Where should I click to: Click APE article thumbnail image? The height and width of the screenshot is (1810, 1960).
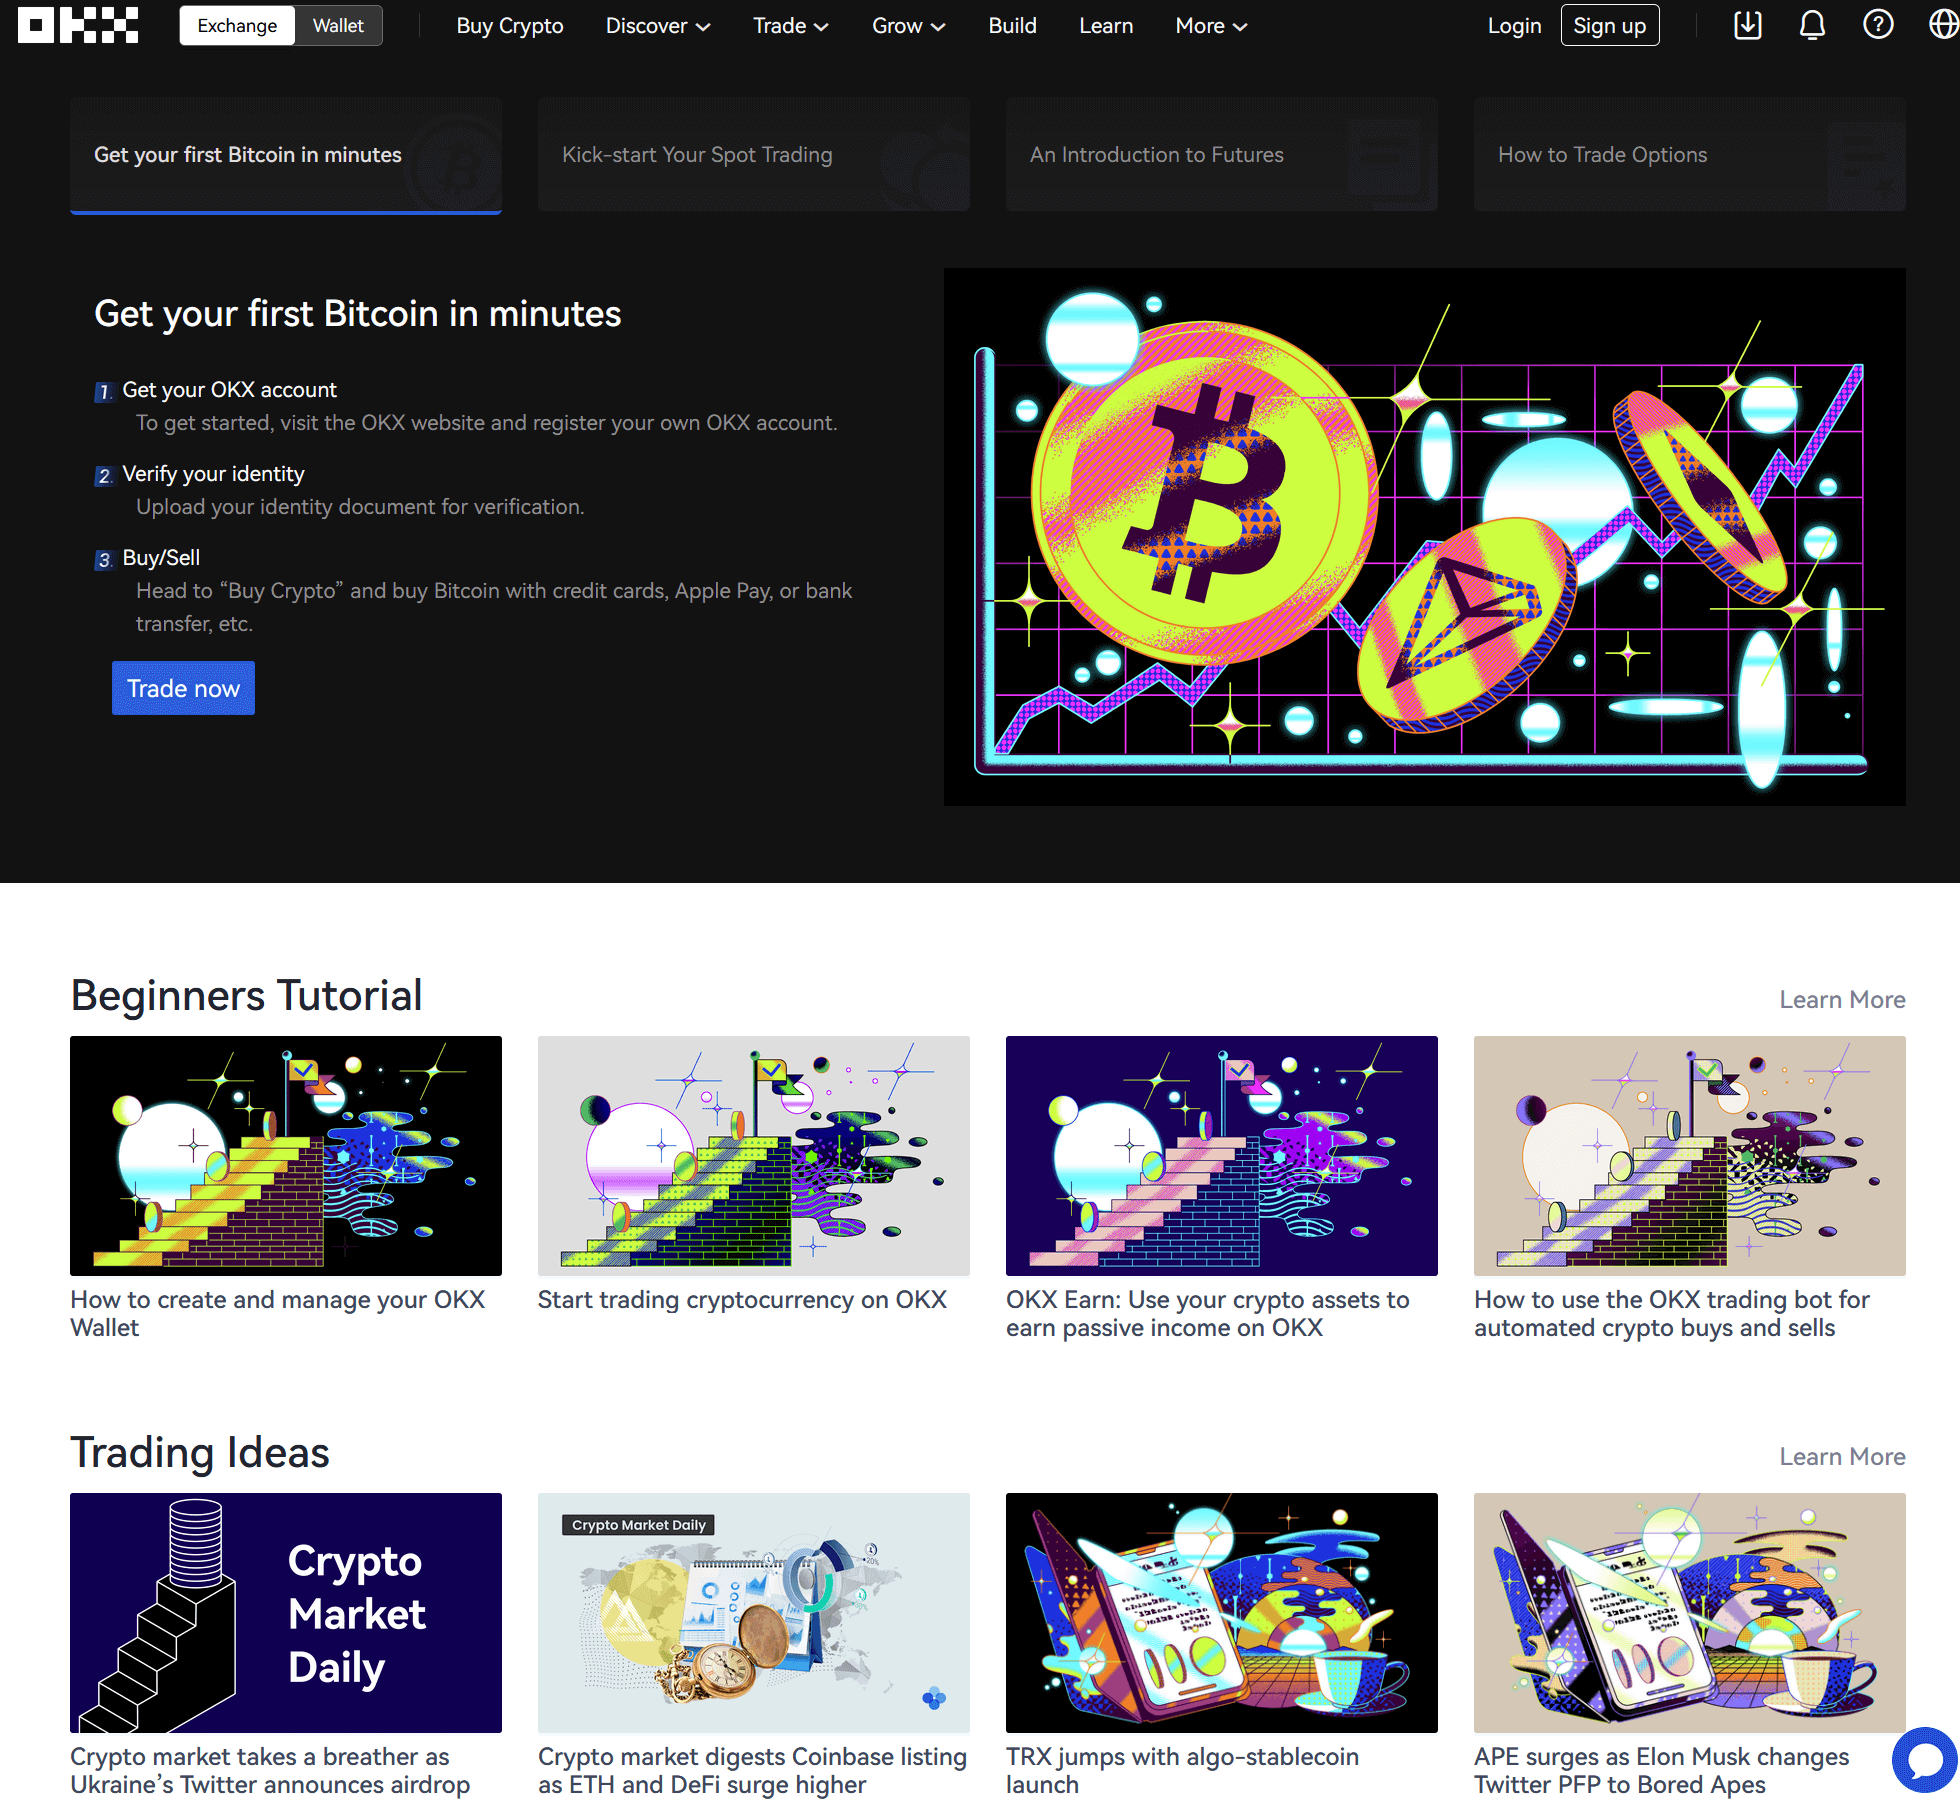(x=1690, y=1612)
